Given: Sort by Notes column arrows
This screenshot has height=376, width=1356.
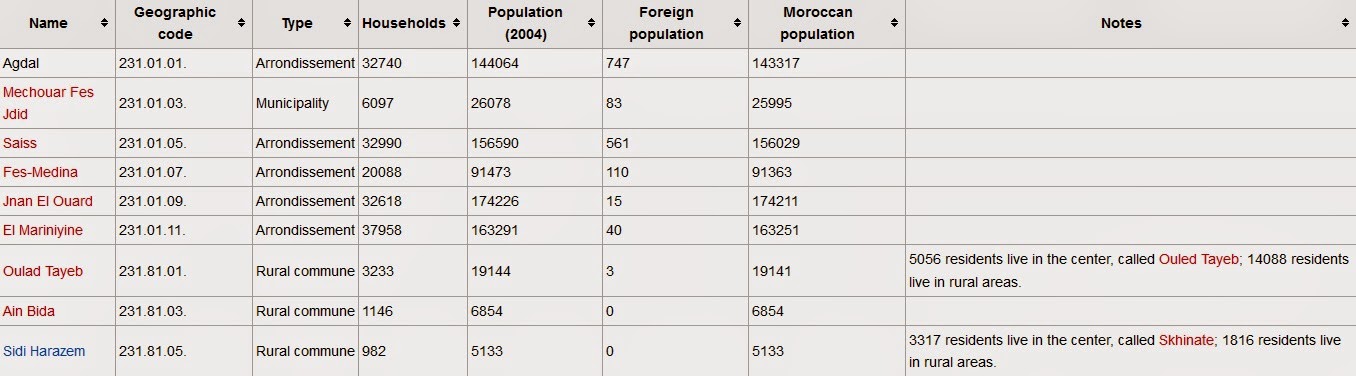Looking at the screenshot, I should [1345, 23].
